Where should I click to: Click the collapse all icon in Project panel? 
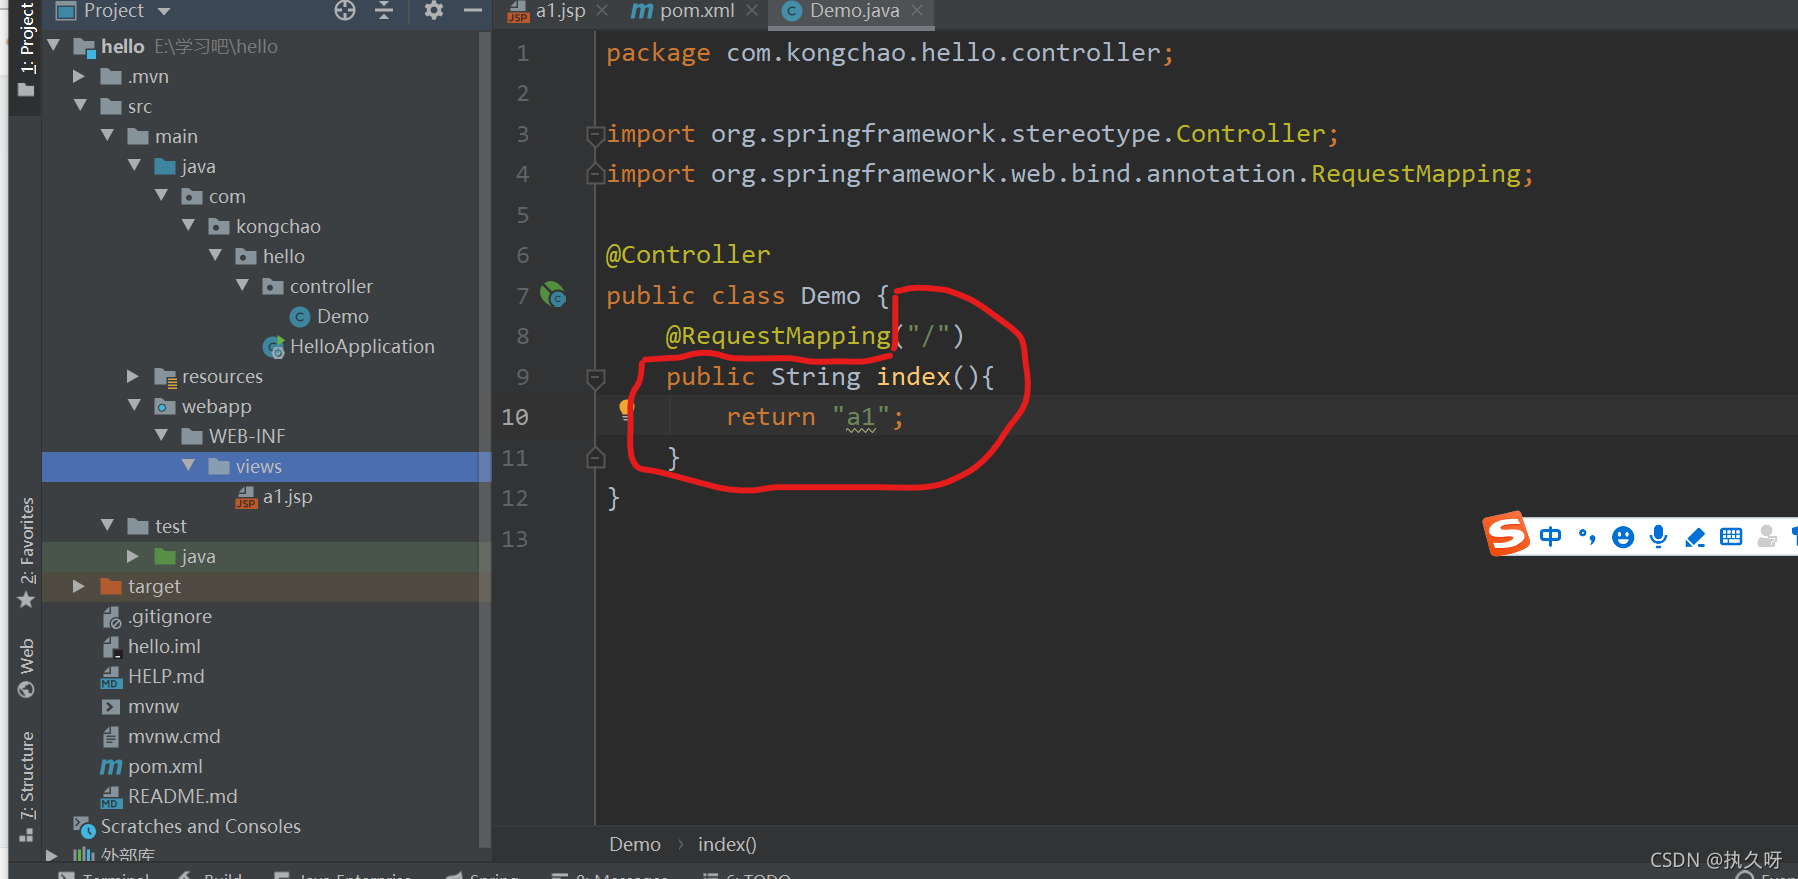pos(384,10)
